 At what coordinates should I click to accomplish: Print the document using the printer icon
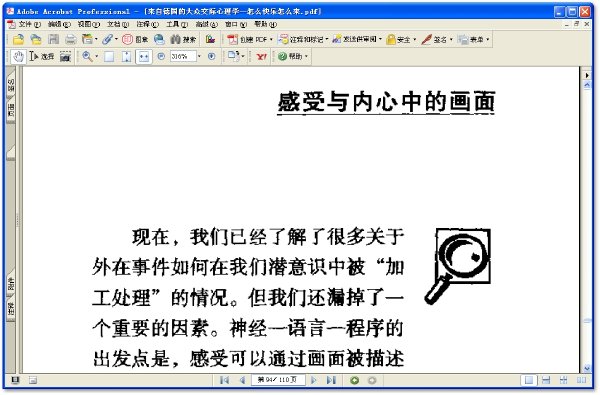pyautogui.click(x=70, y=39)
